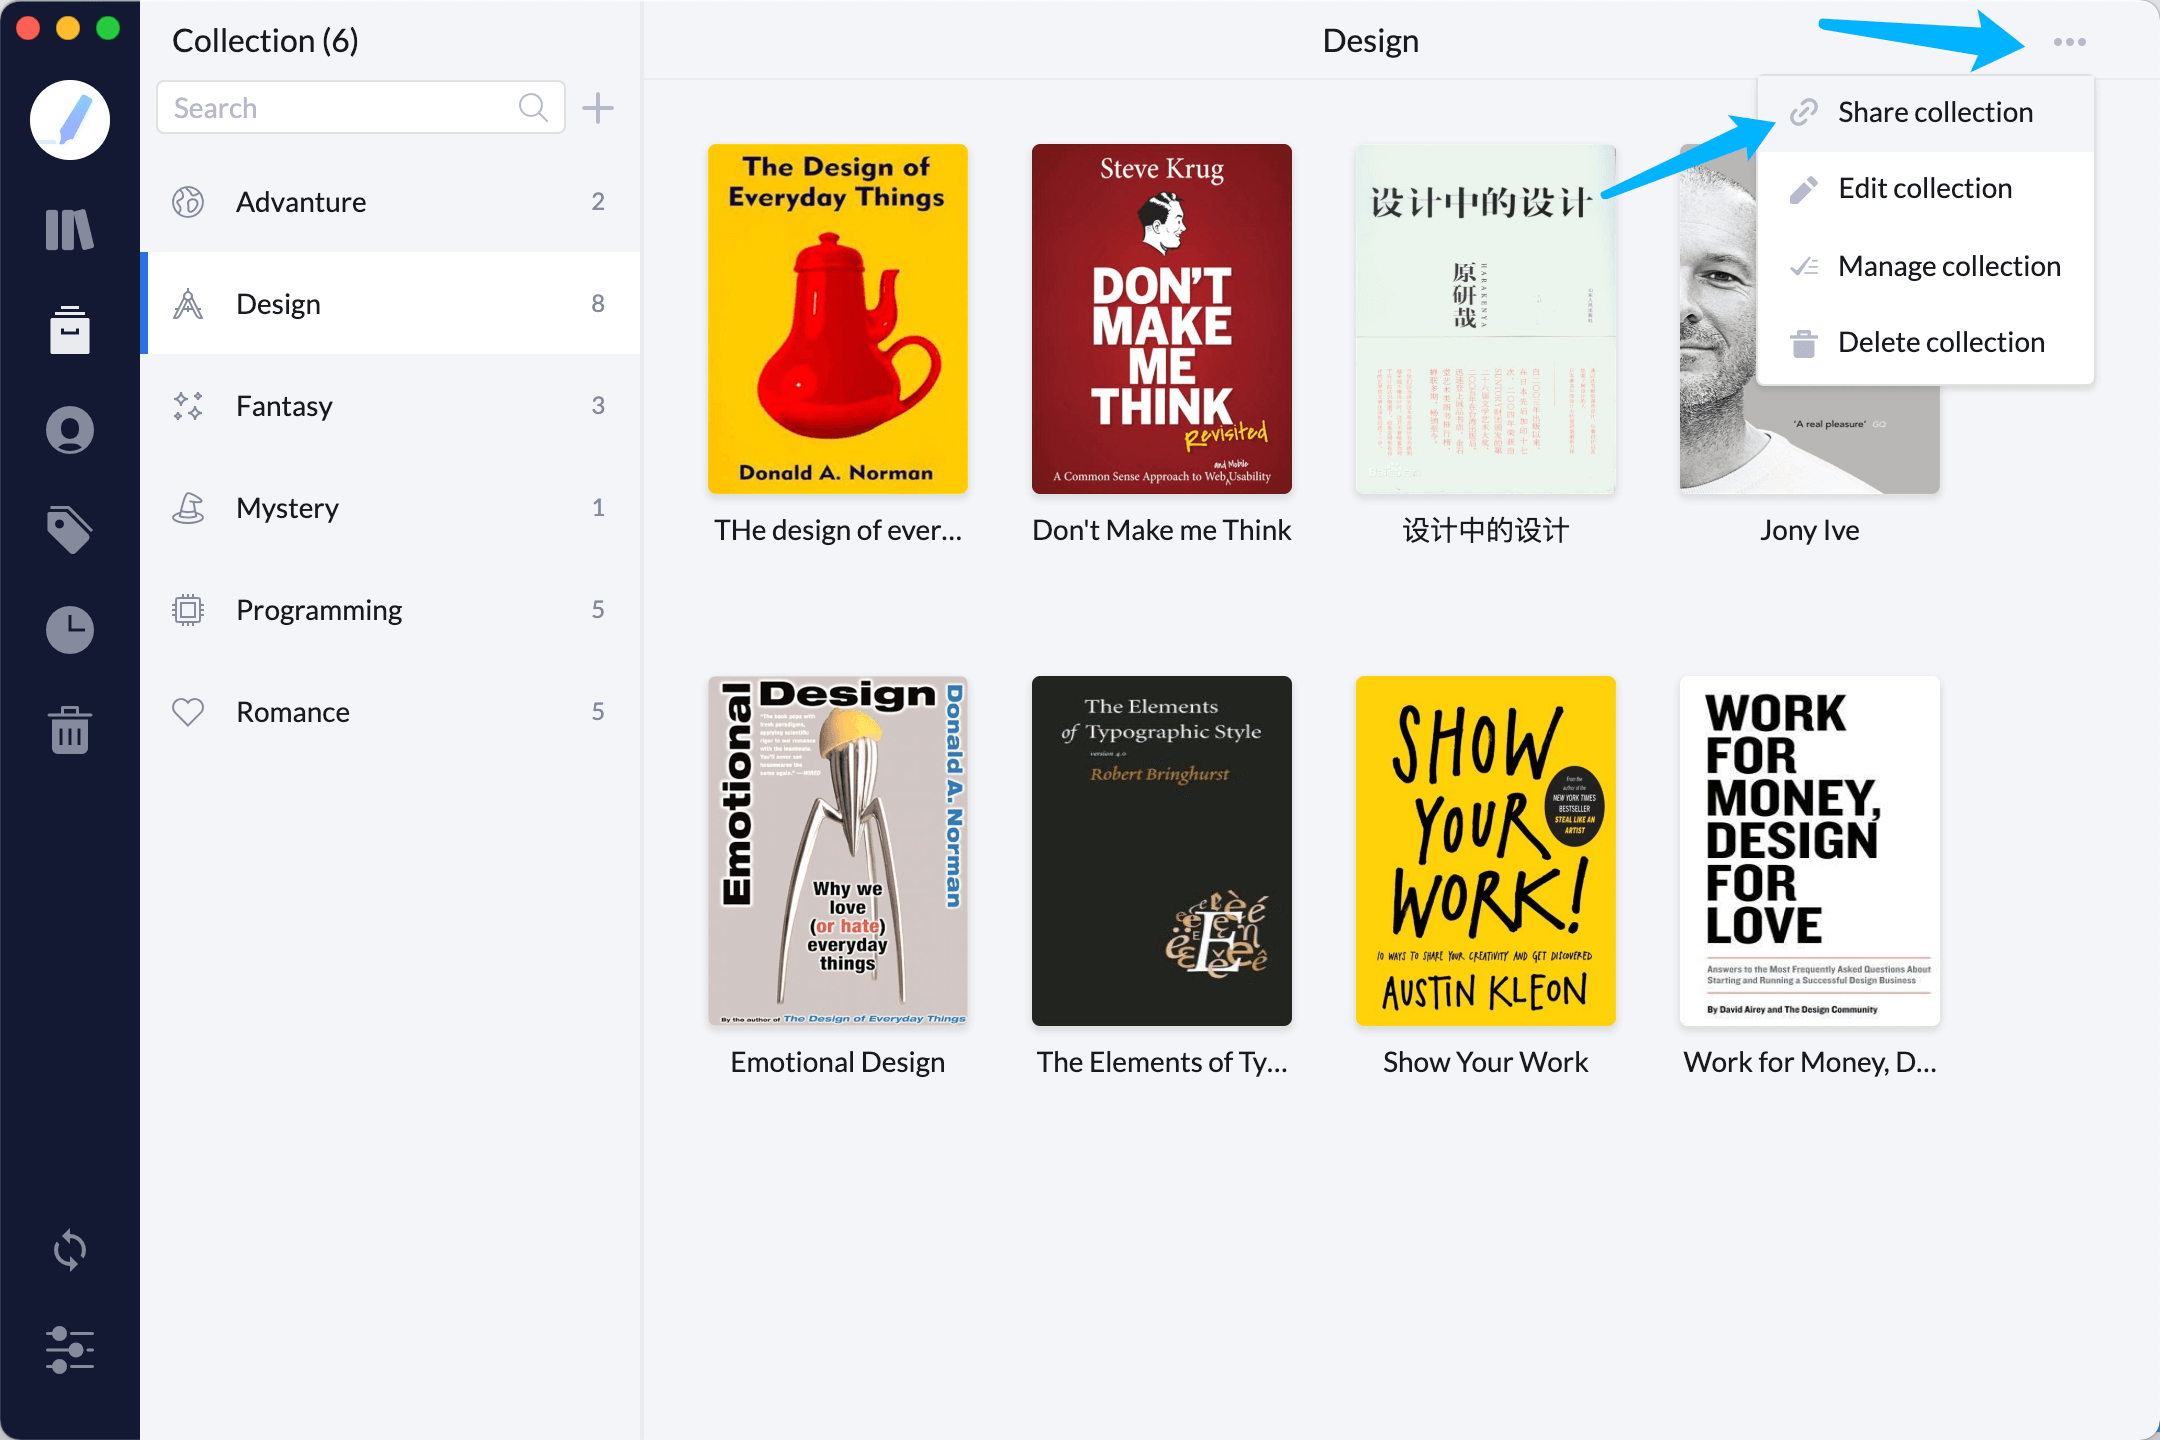Open Don't Make Me Think cover
This screenshot has height=1440, width=2160.
point(1161,319)
